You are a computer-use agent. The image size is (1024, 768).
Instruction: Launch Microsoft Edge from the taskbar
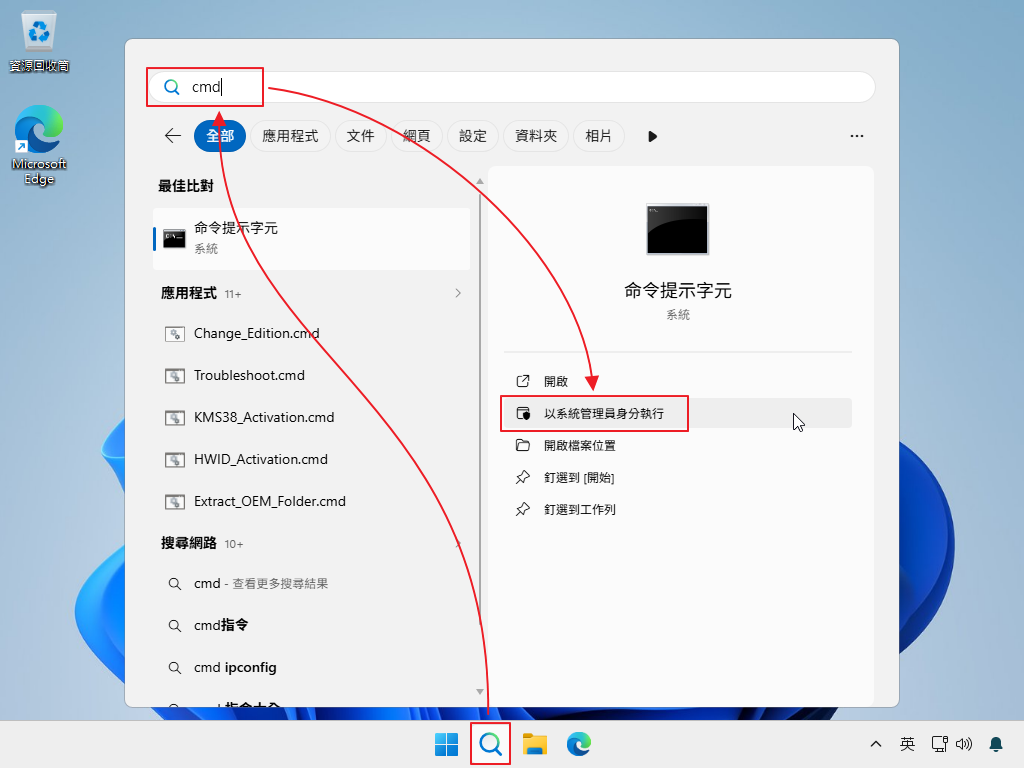[x=580, y=744]
